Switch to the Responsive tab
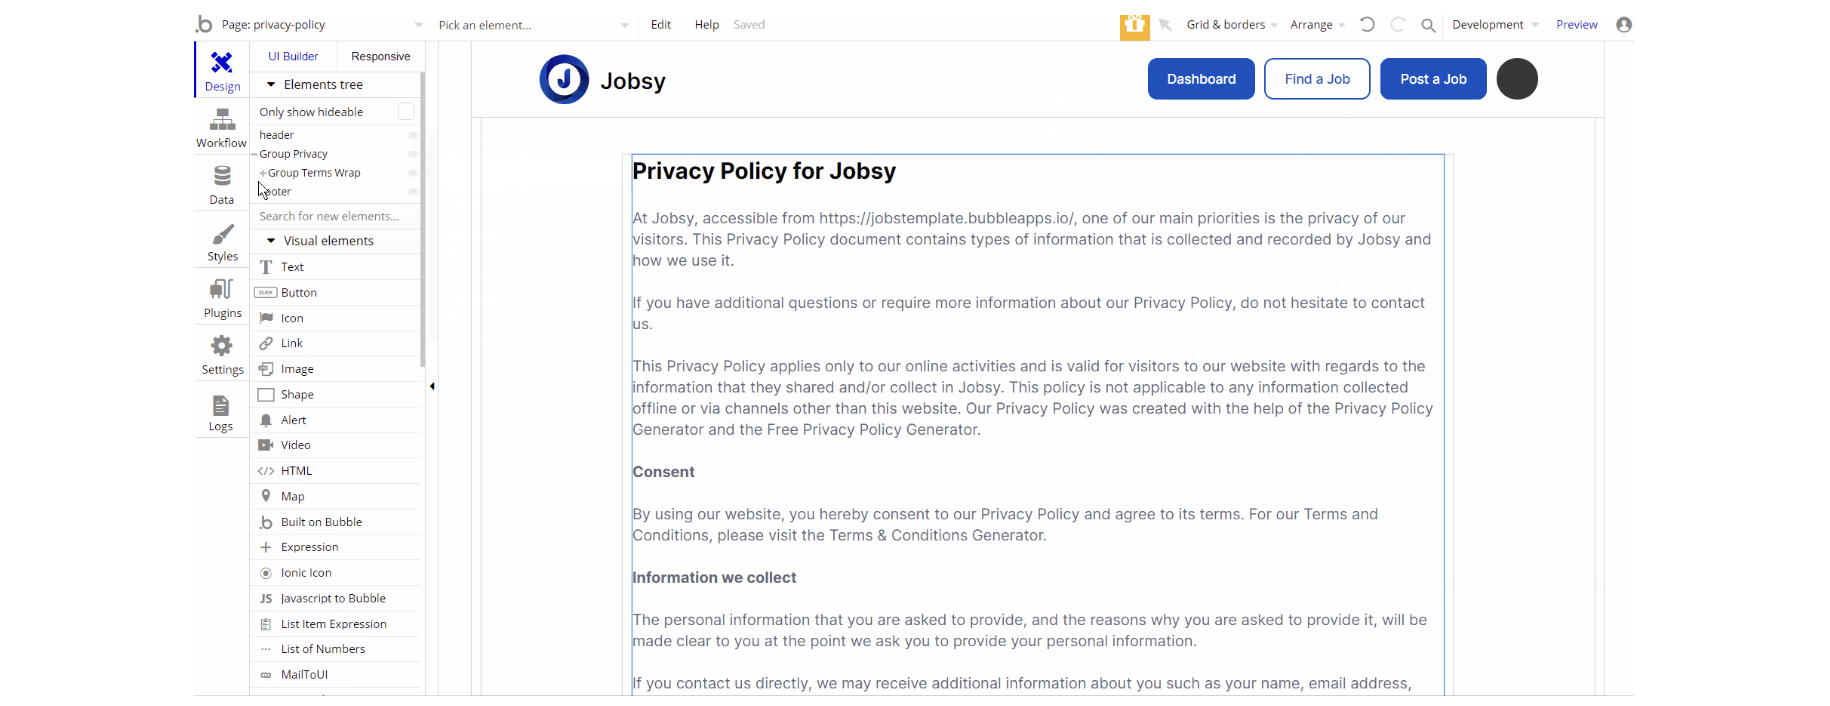 (x=380, y=57)
